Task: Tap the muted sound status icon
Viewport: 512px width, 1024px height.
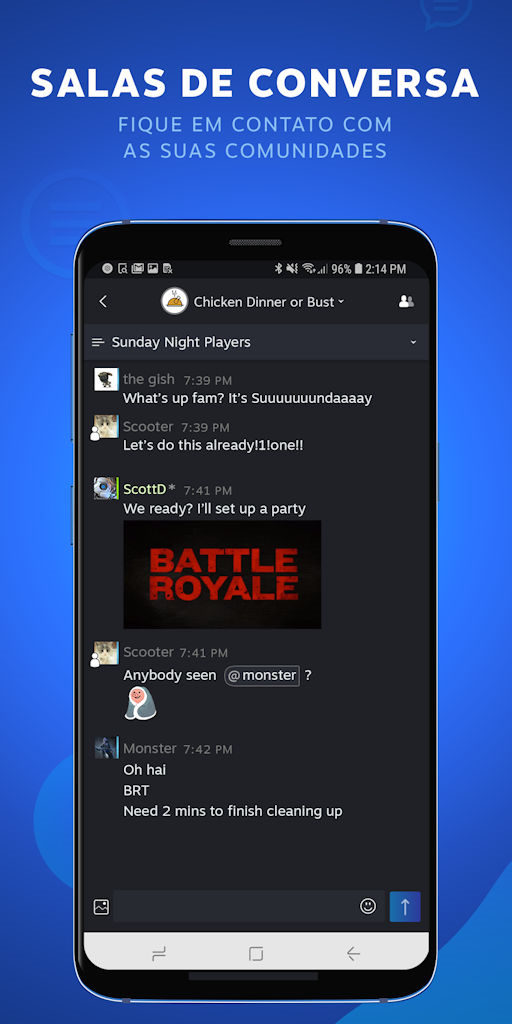Action: point(292,268)
